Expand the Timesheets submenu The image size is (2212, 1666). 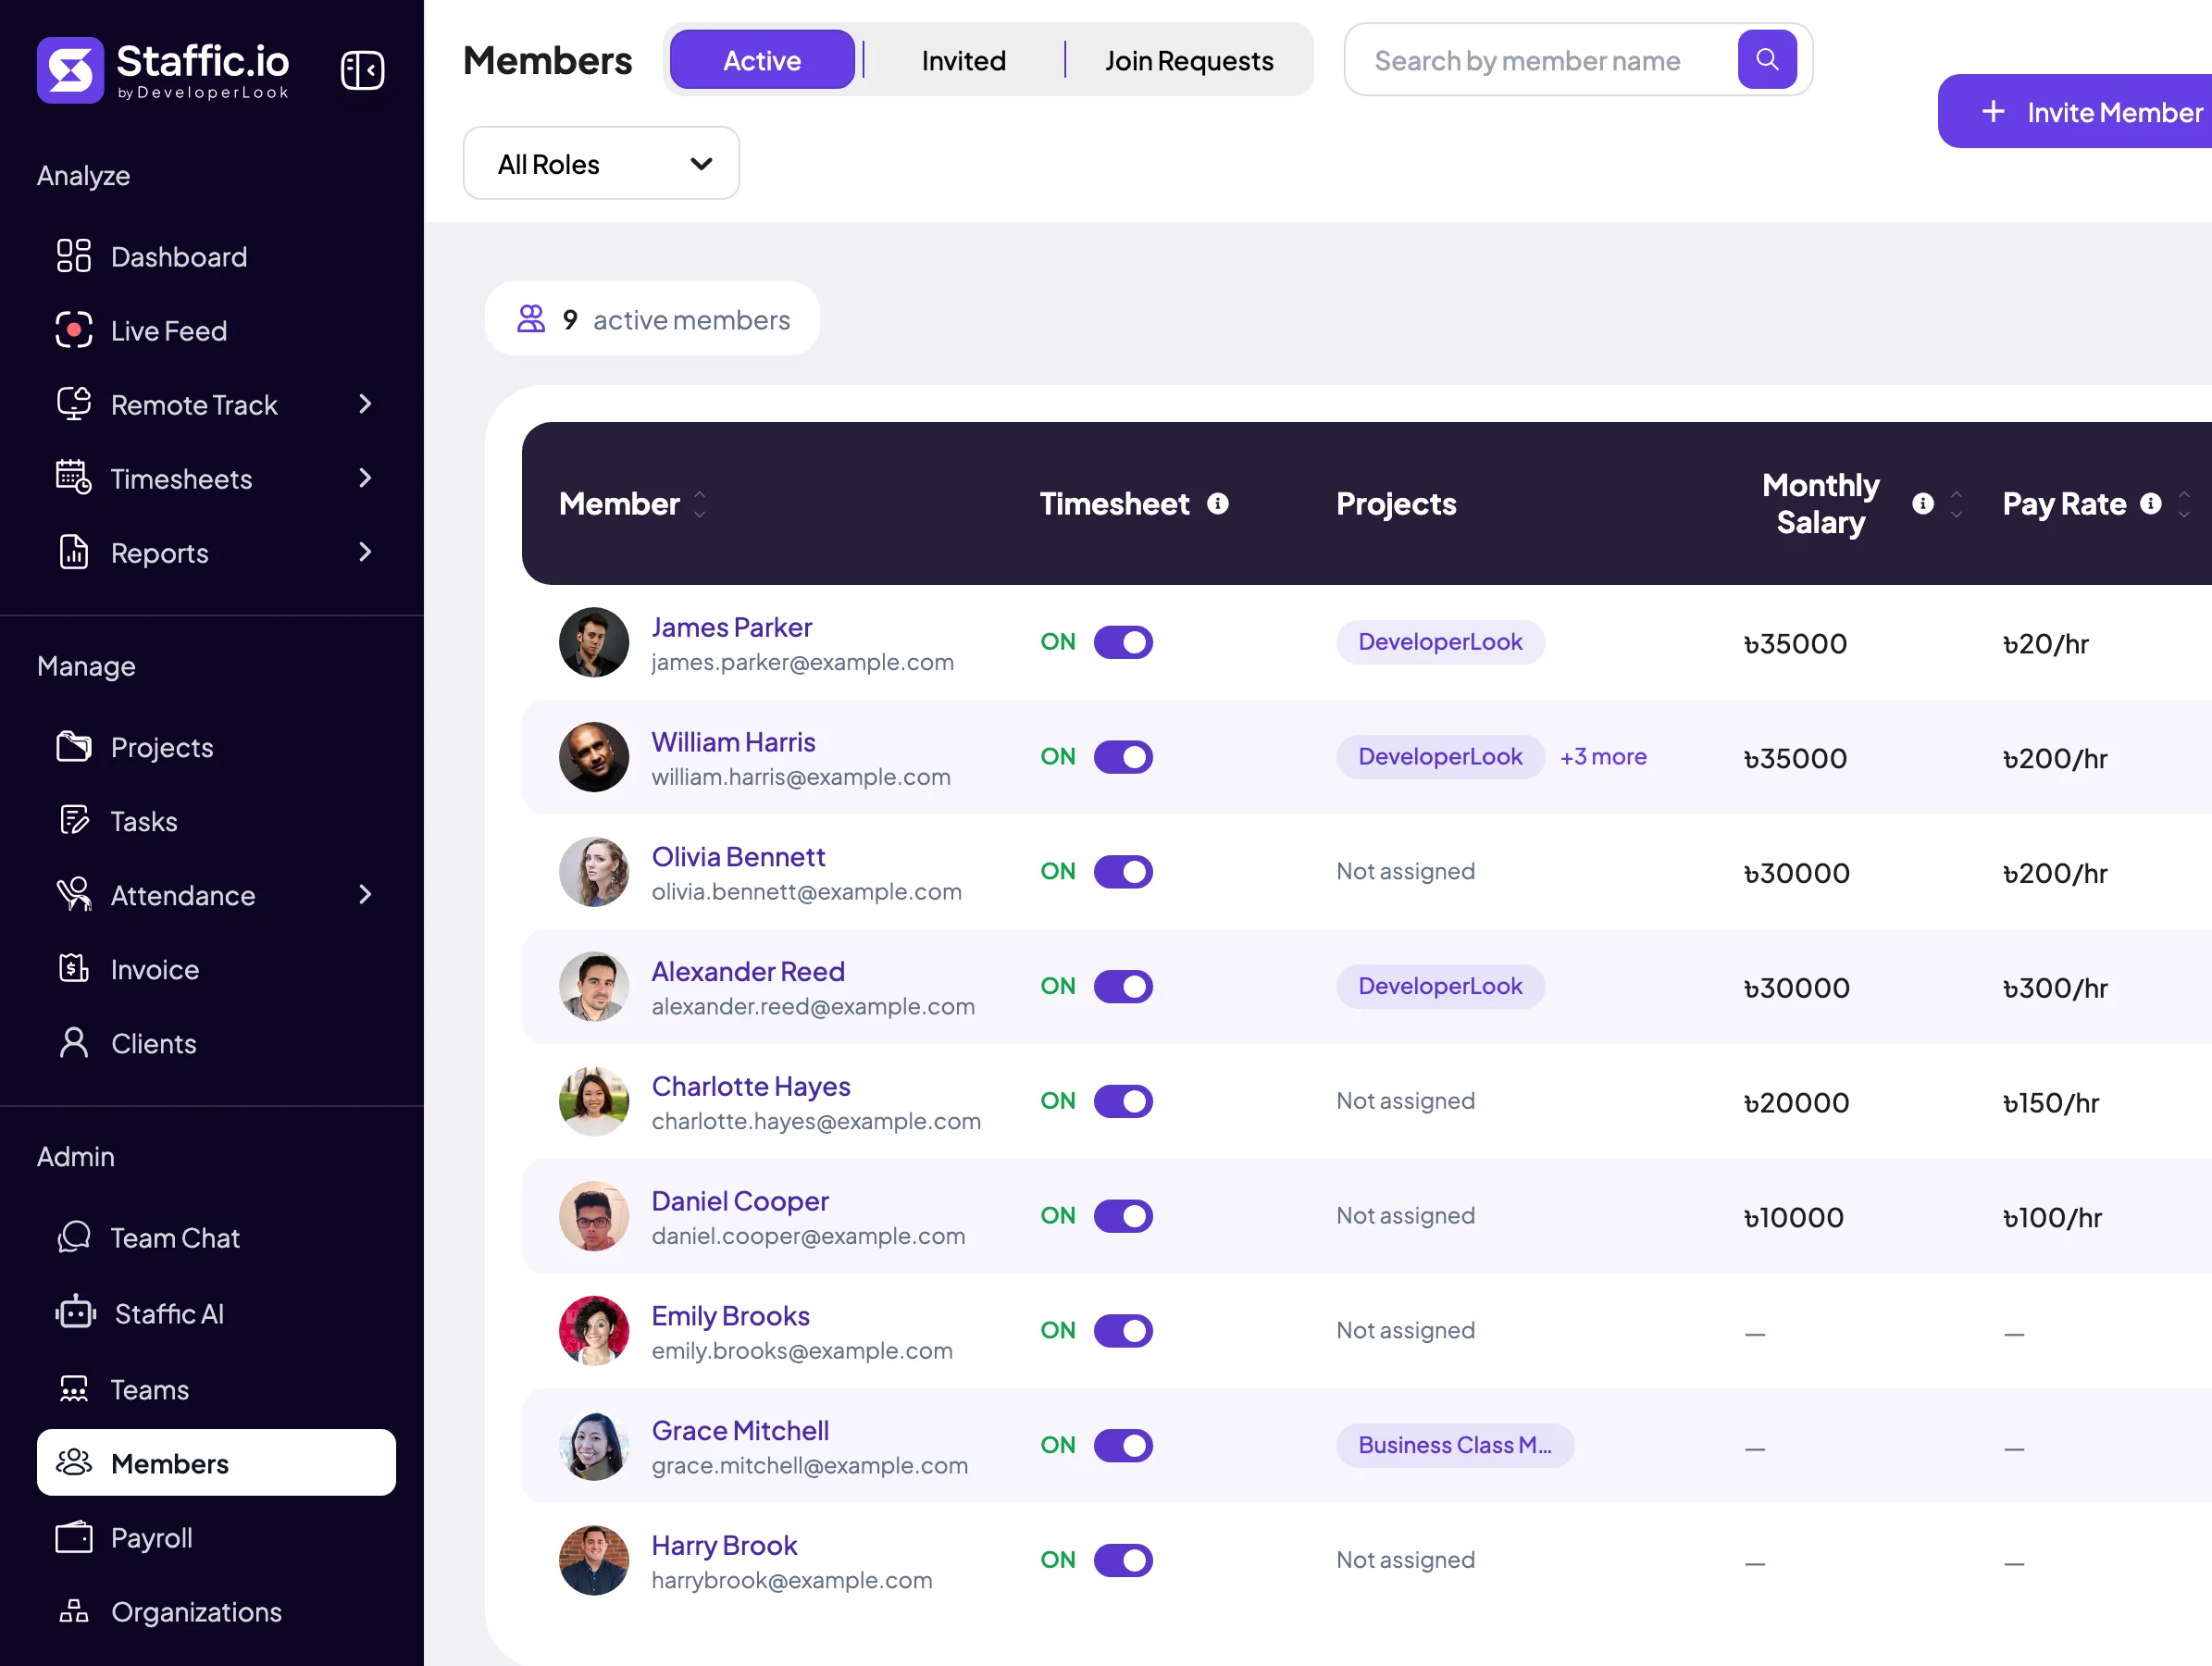pos(365,478)
